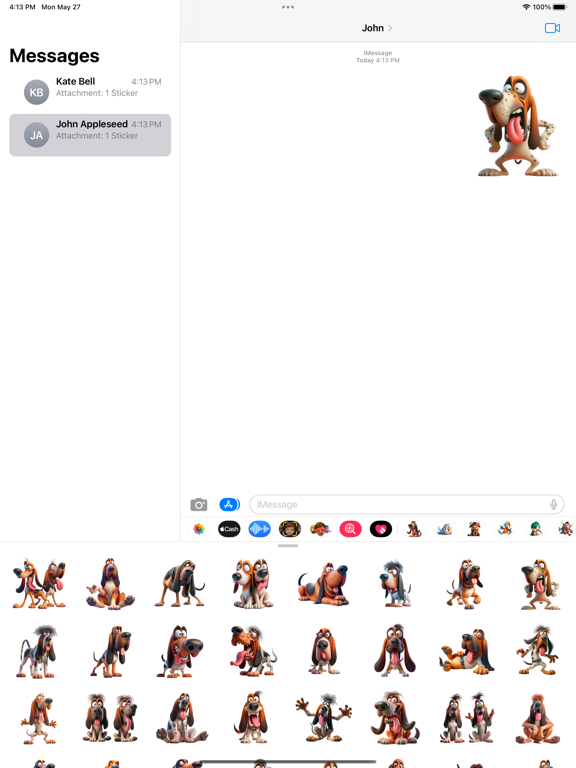Click the iMessage text input field
This screenshot has height=768, width=576.
pyautogui.click(x=407, y=504)
